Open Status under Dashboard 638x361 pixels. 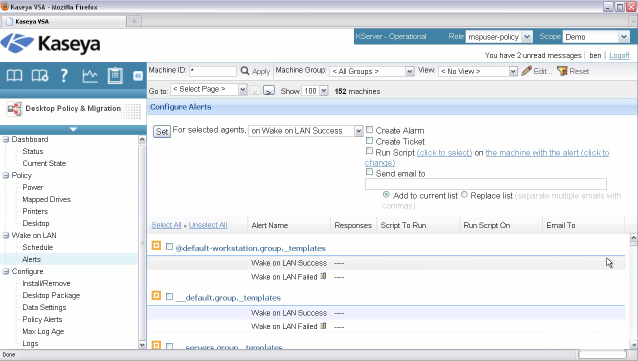pyautogui.click(x=33, y=151)
